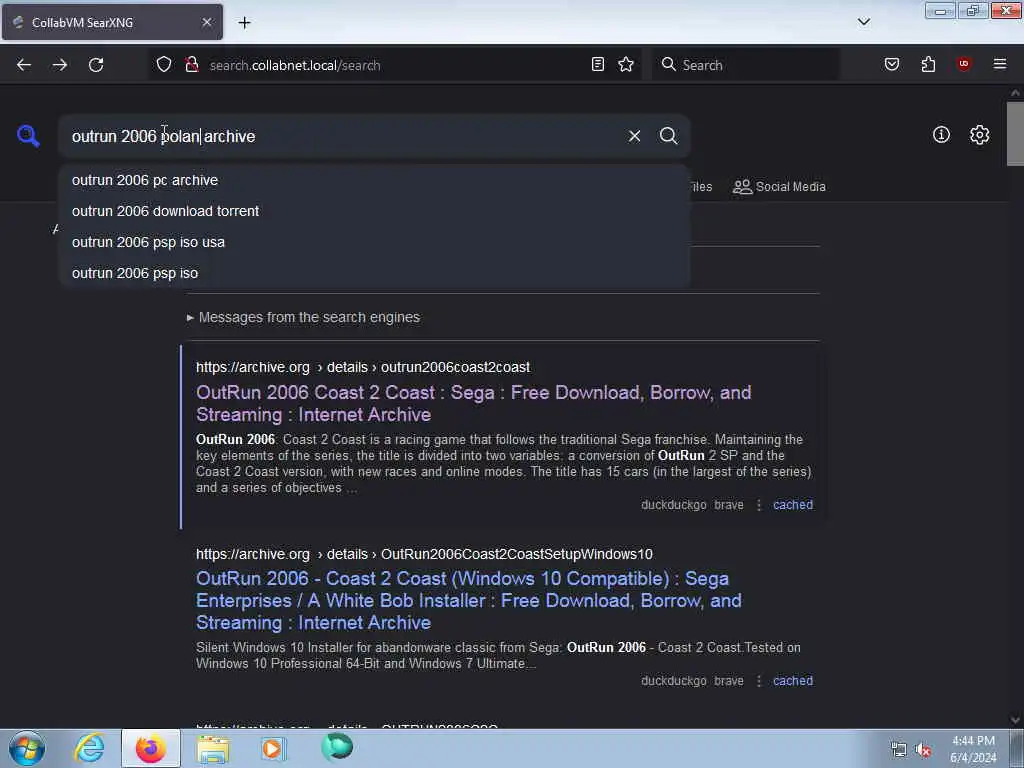The height and width of the screenshot is (768, 1024).
Task: Open cached link of the Windows 10 result
Action: coord(793,680)
